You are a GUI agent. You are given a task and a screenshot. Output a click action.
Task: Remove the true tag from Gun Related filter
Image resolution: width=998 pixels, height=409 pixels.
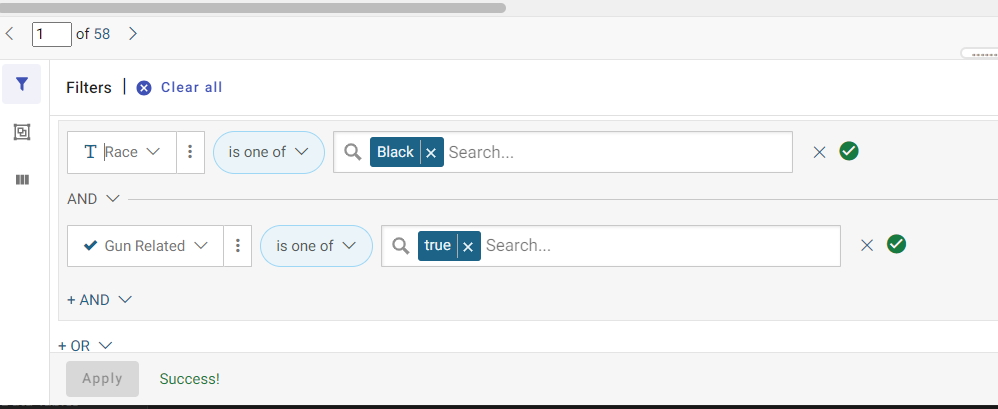(x=468, y=247)
